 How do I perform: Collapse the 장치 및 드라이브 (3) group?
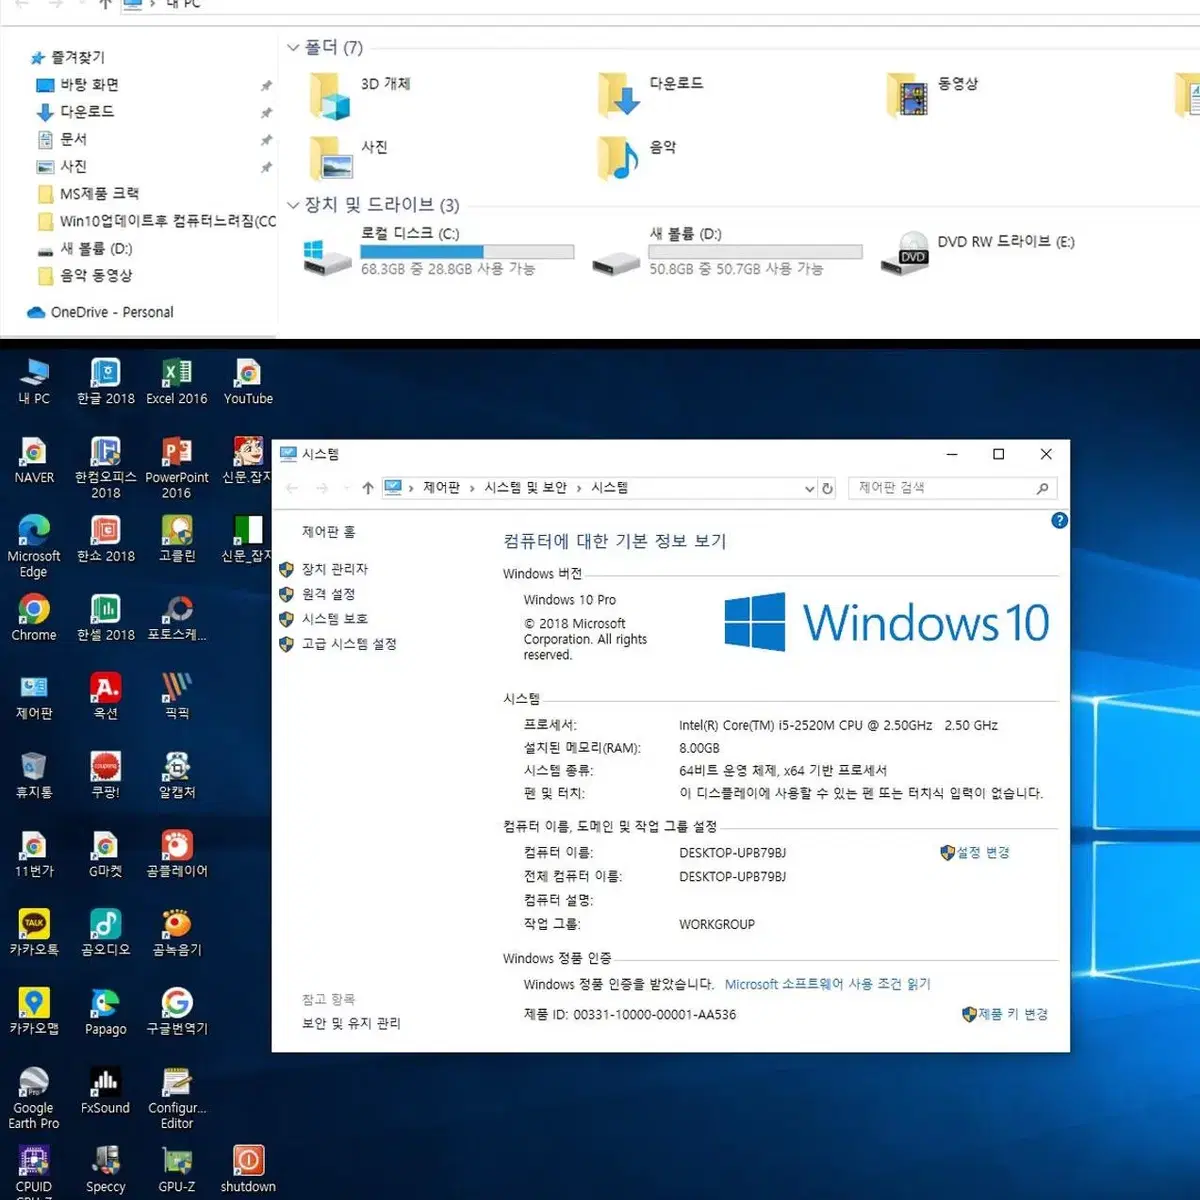pos(293,205)
